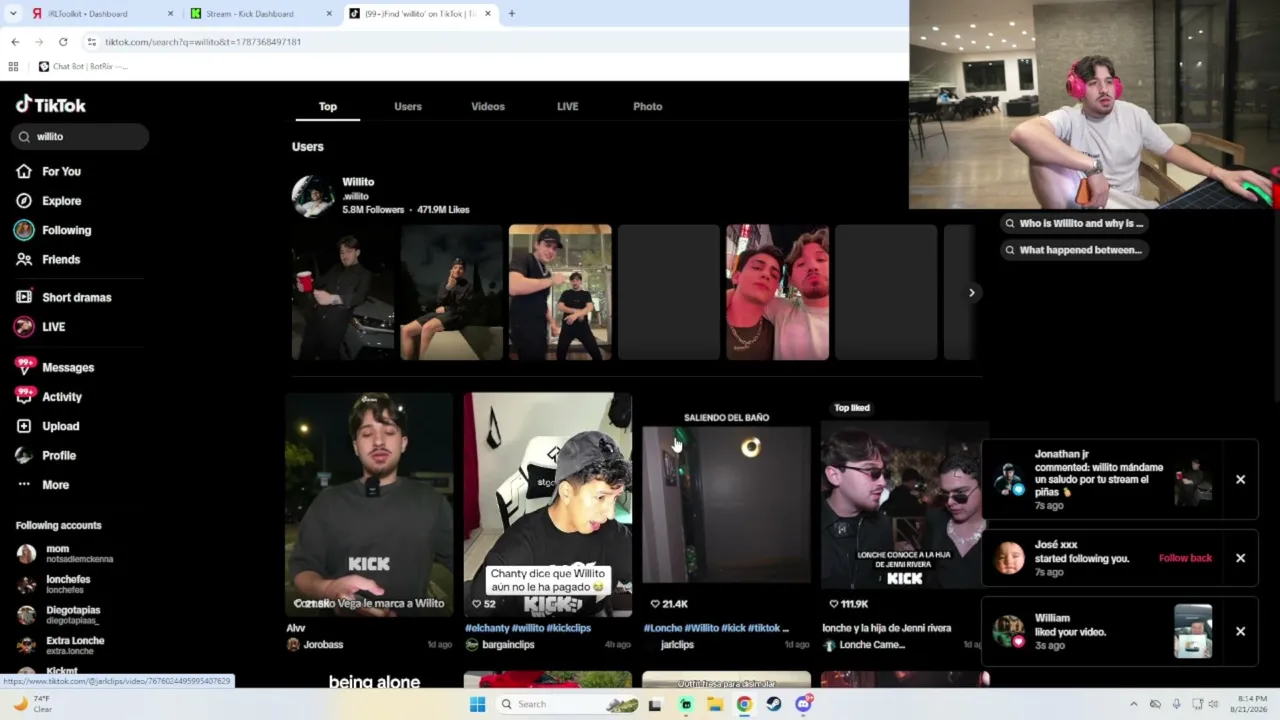Screen dimensions: 1280x720
Task: Open the 'mom' following account
Action: click(x=65, y=554)
